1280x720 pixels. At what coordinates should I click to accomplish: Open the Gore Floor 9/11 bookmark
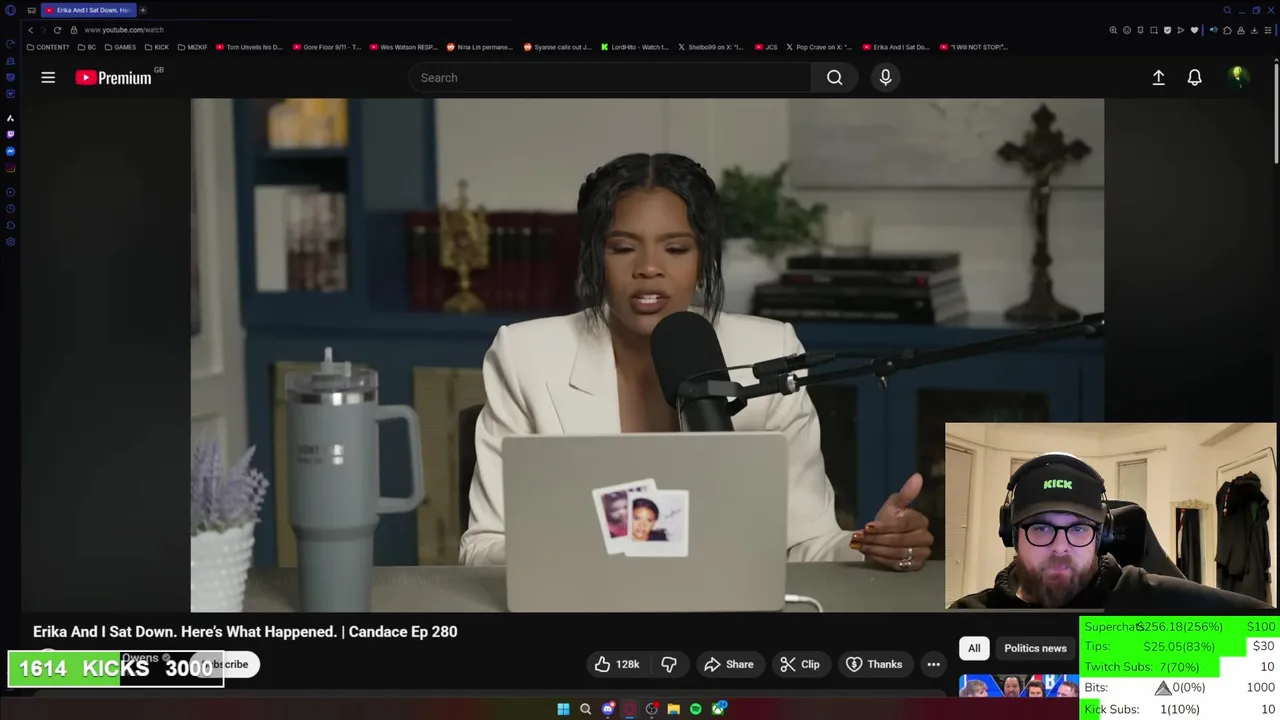pyautogui.click(x=327, y=47)
